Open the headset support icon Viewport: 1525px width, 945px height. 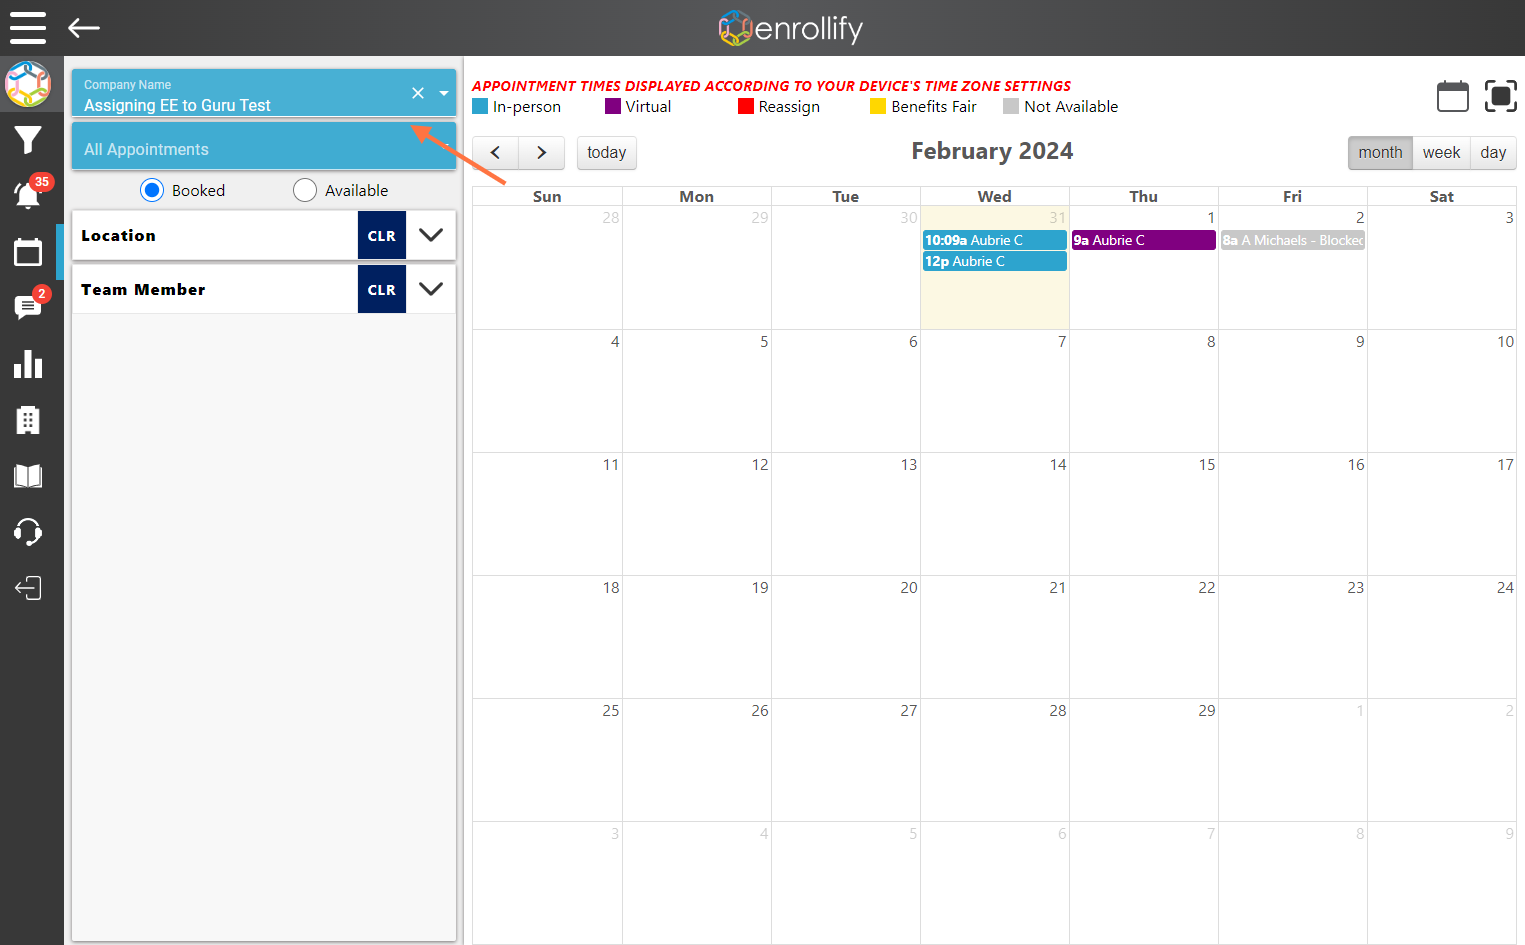28,532
